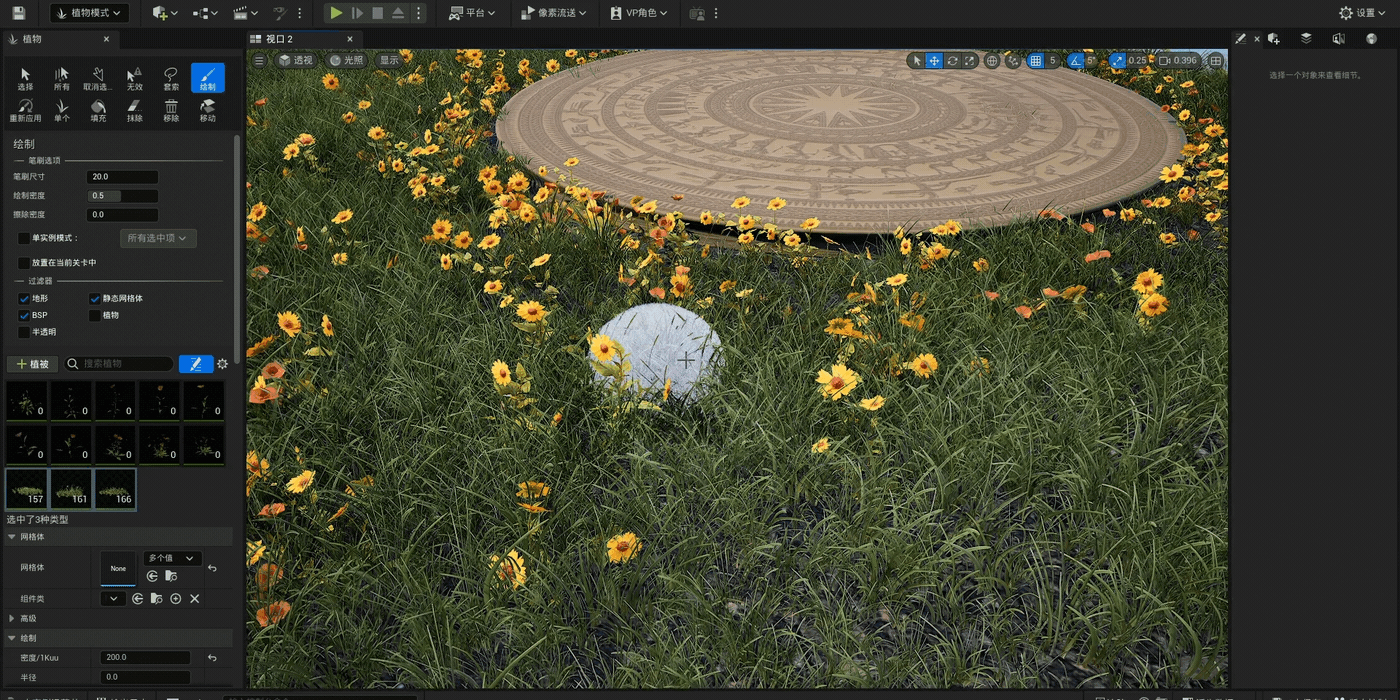Open the 平台 platforms dropdown
This screenshot has width=1400, height=700.
(472, 13)
